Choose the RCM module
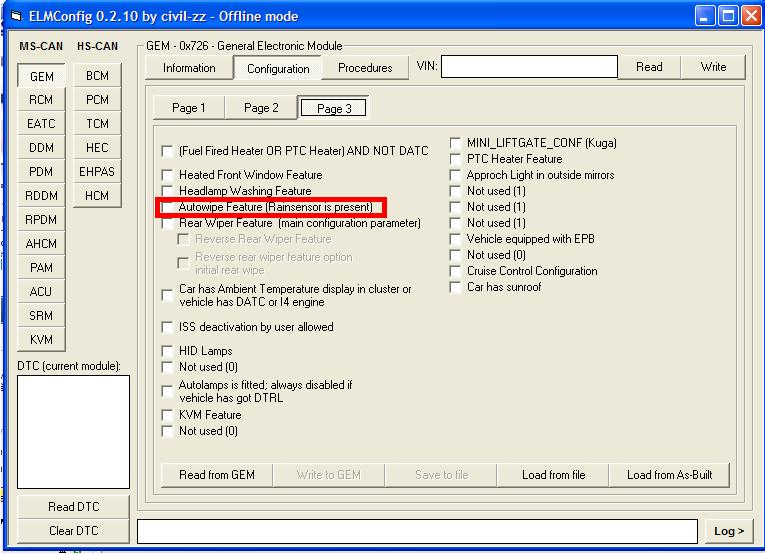 coord(41,100)
